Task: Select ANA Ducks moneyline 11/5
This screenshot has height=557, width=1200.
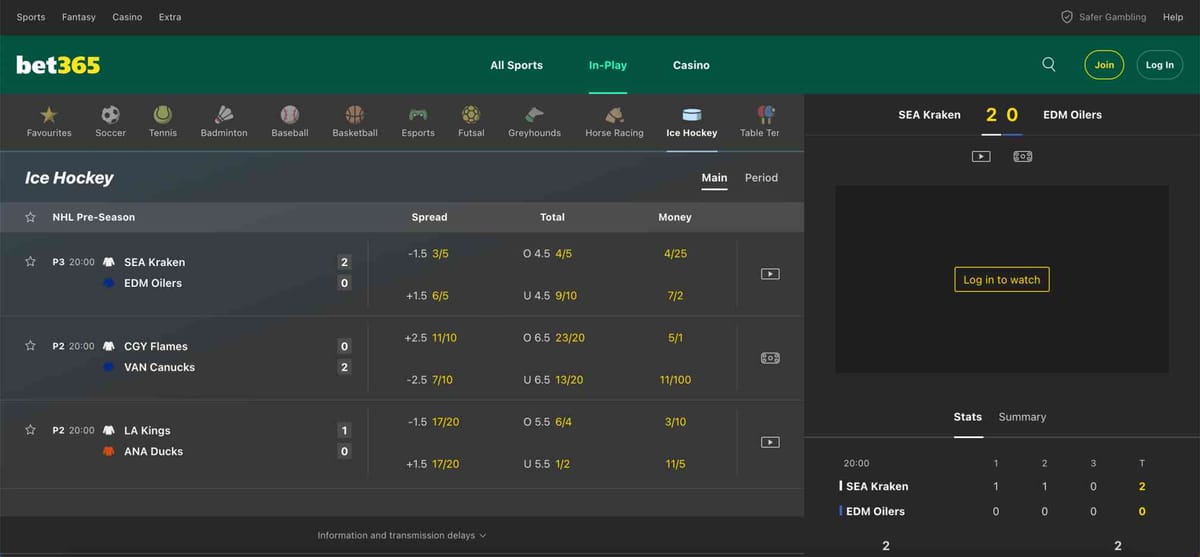Action: [675, 464]
